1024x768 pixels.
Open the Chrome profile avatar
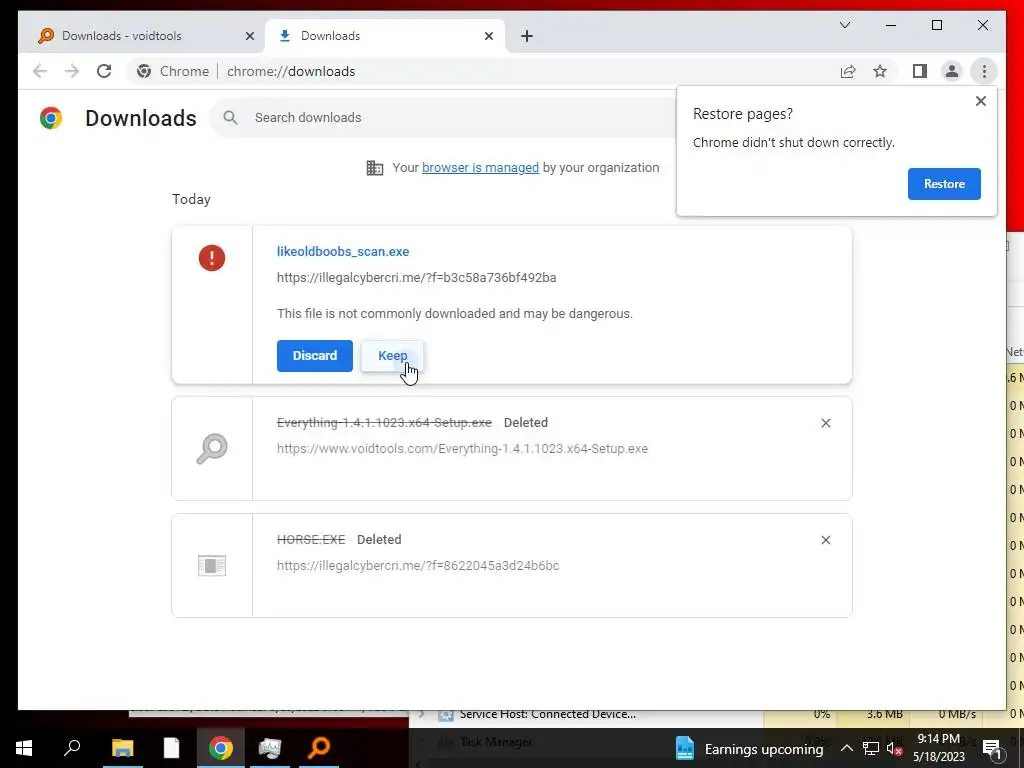tap(952, 71)
